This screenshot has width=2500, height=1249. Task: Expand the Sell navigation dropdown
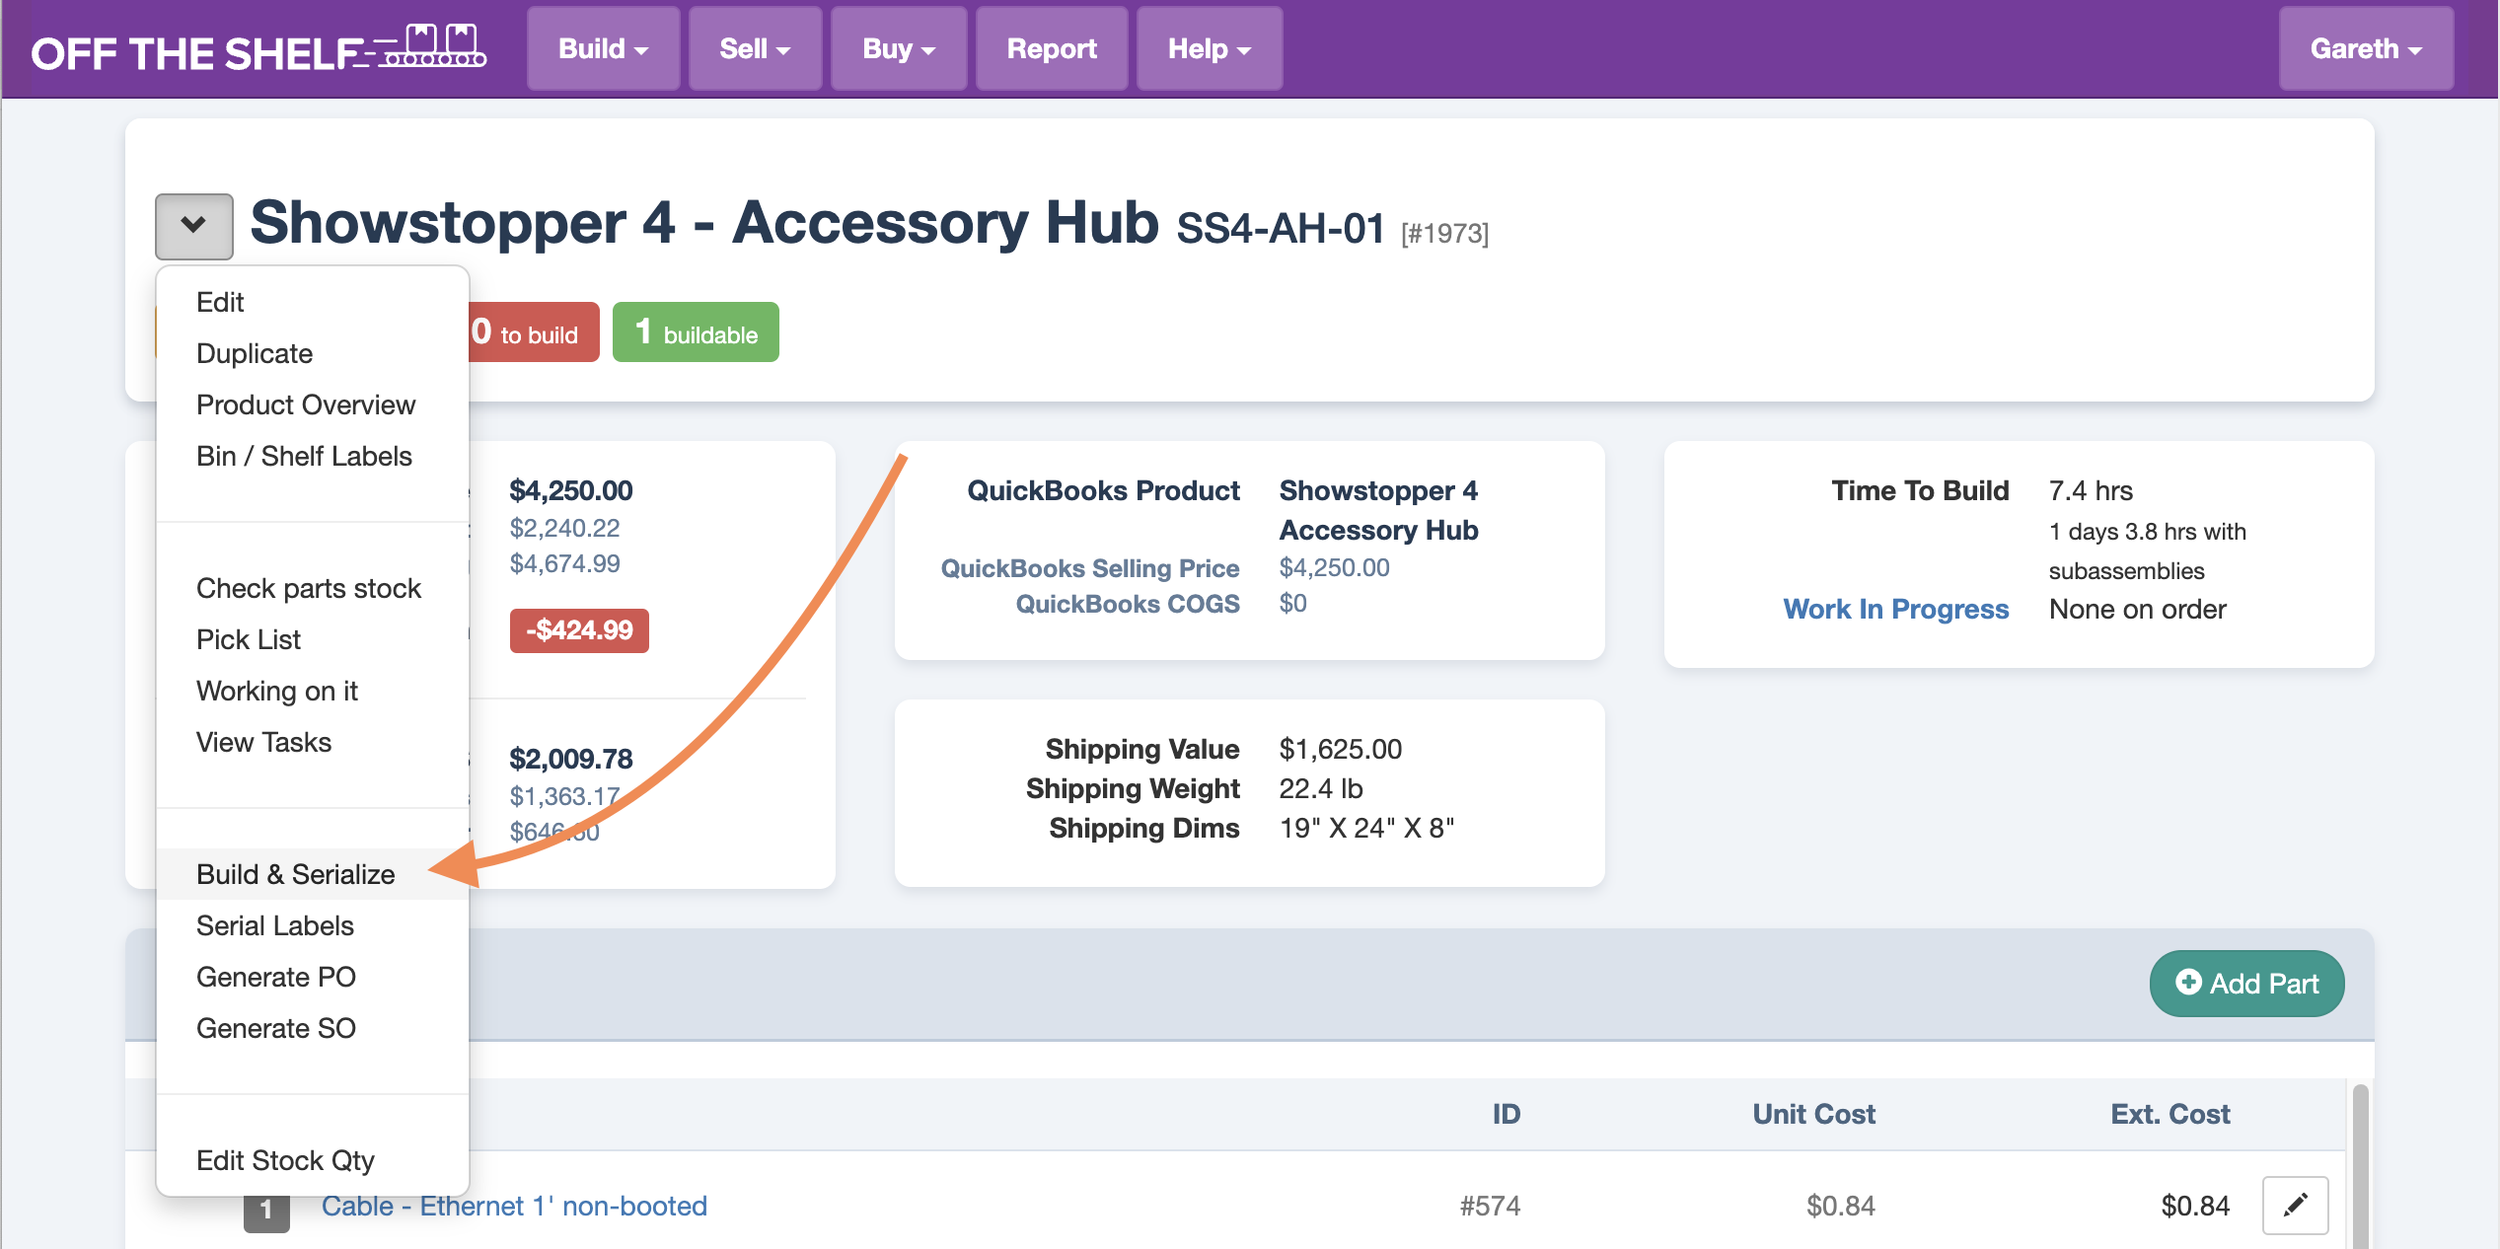click(755, 49)
